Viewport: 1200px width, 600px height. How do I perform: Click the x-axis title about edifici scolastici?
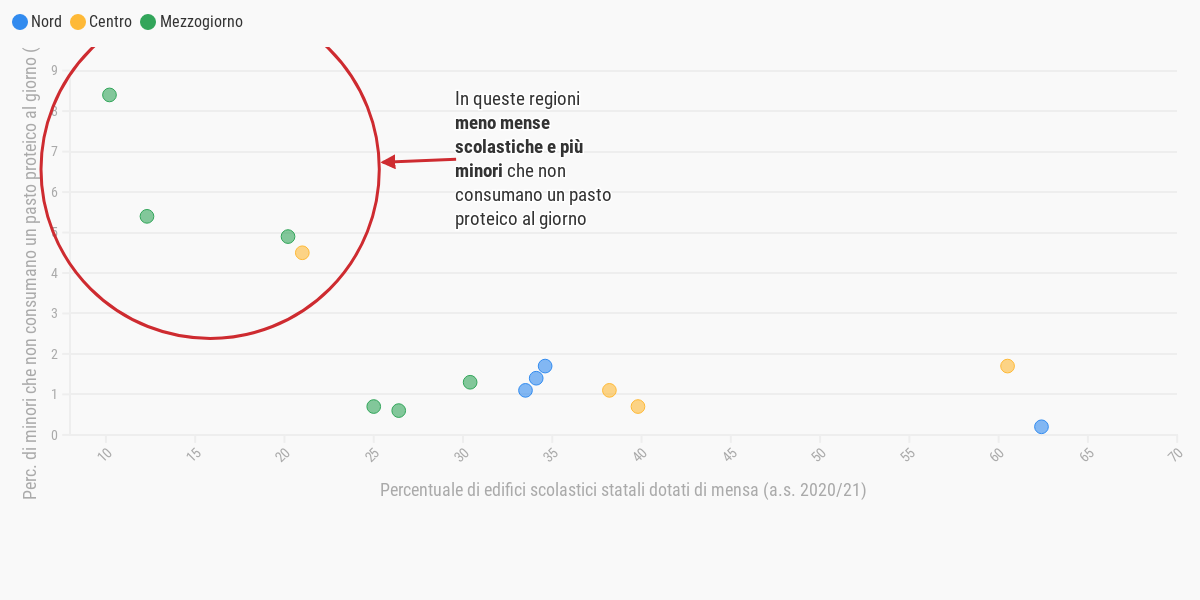(x=623, y=490)
